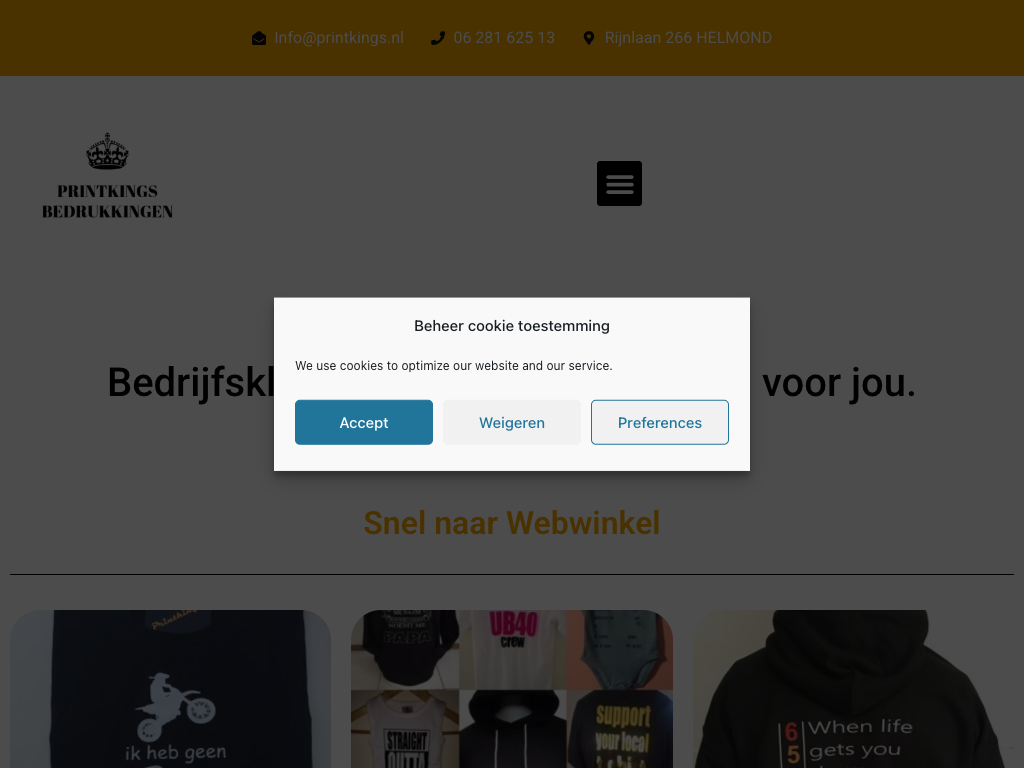Open the hamburger menu button
1024x768 pixels.
[619, 184]
